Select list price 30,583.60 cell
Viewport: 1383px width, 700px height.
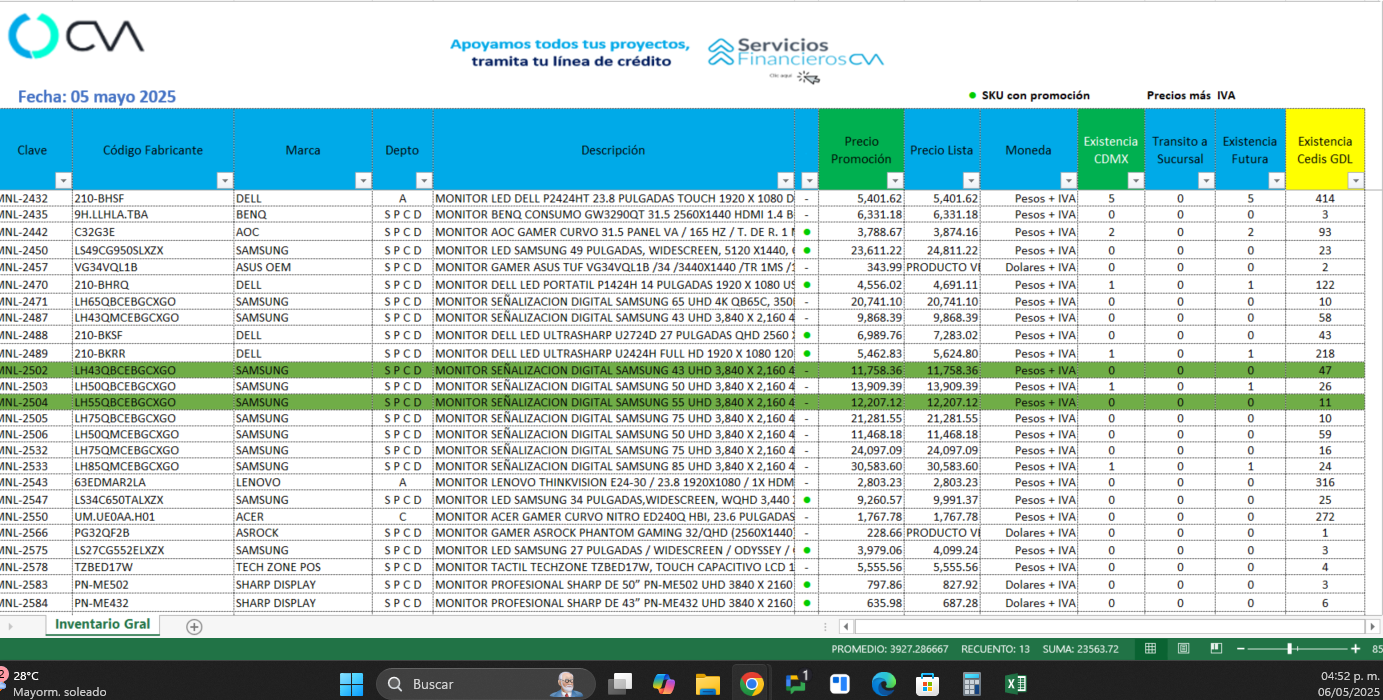click(x=942, y=466)
